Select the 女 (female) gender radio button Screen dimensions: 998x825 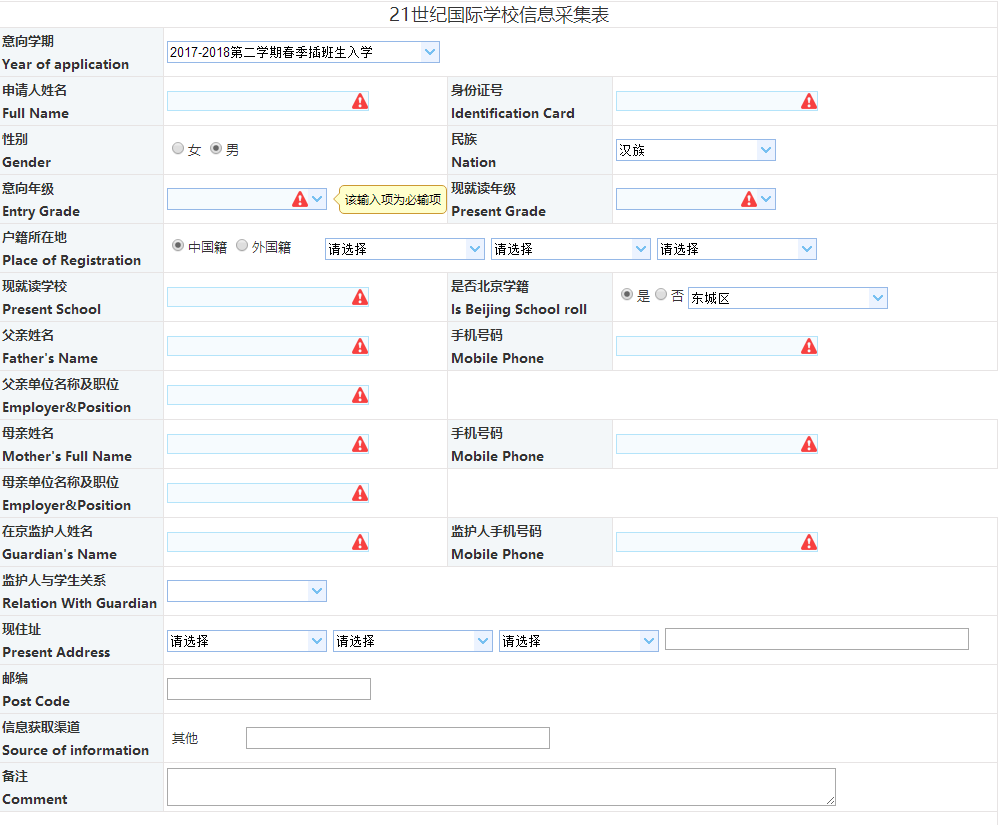pyautogui.click(x=179, y=149)
